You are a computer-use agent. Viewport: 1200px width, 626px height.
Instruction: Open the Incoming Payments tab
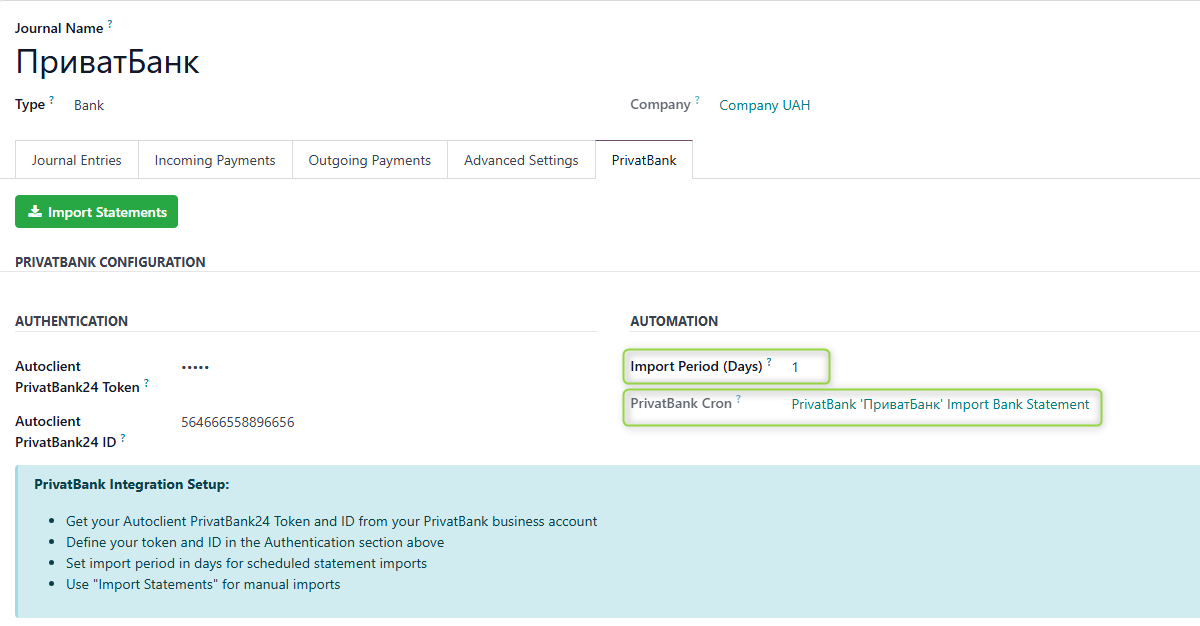(x=214, y=159)
